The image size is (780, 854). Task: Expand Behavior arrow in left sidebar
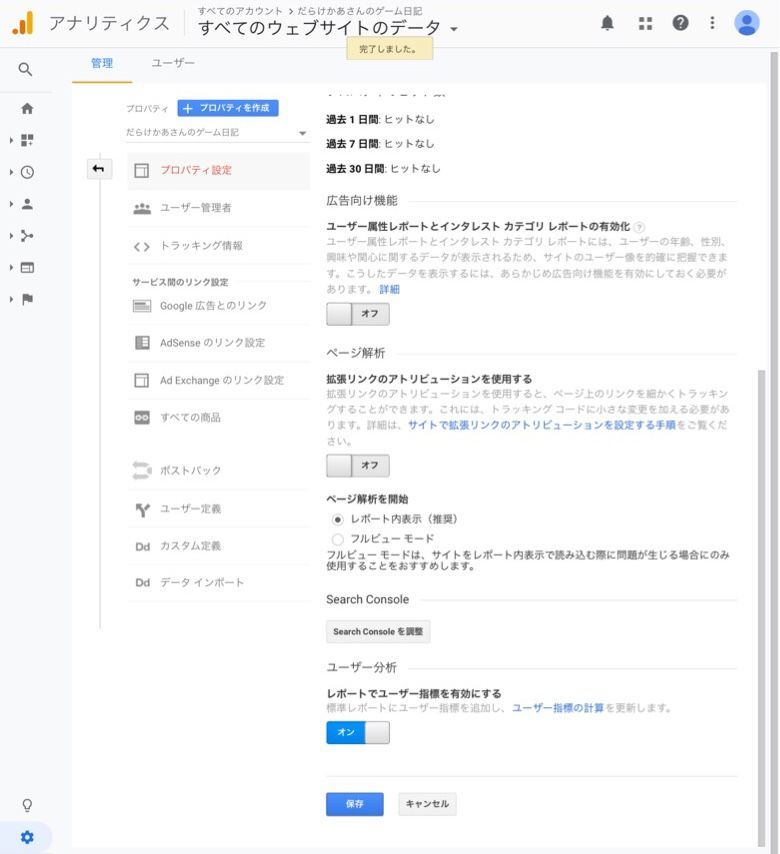(11, 267)
